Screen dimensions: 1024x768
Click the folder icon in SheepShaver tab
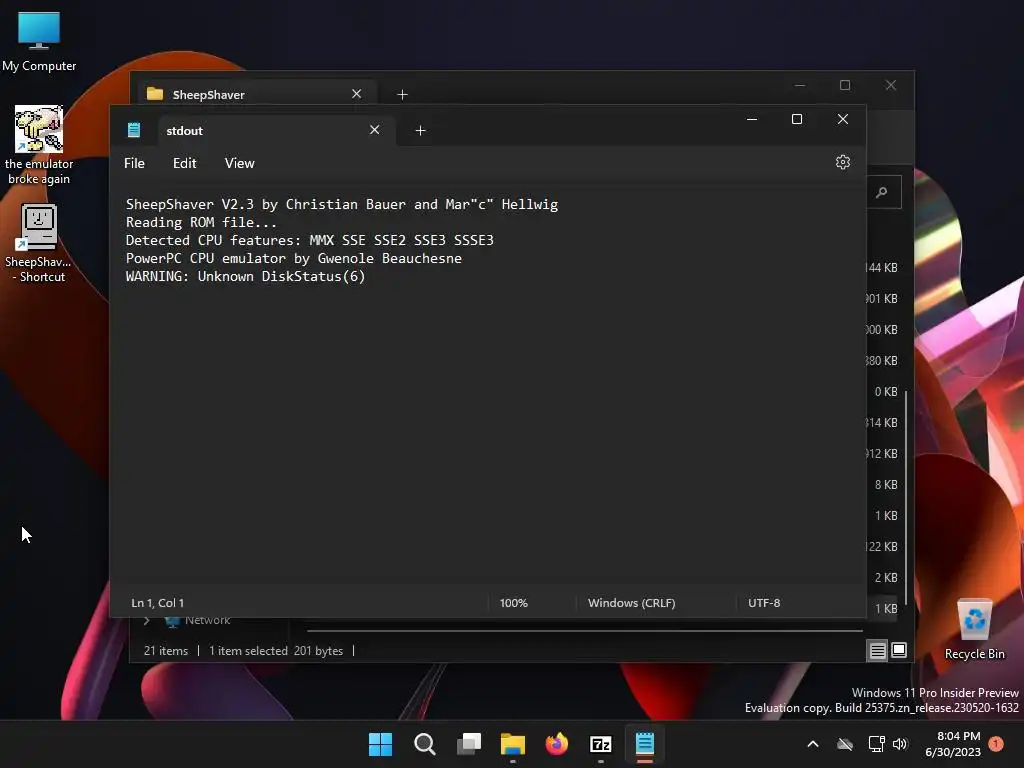tap(155, 94)
